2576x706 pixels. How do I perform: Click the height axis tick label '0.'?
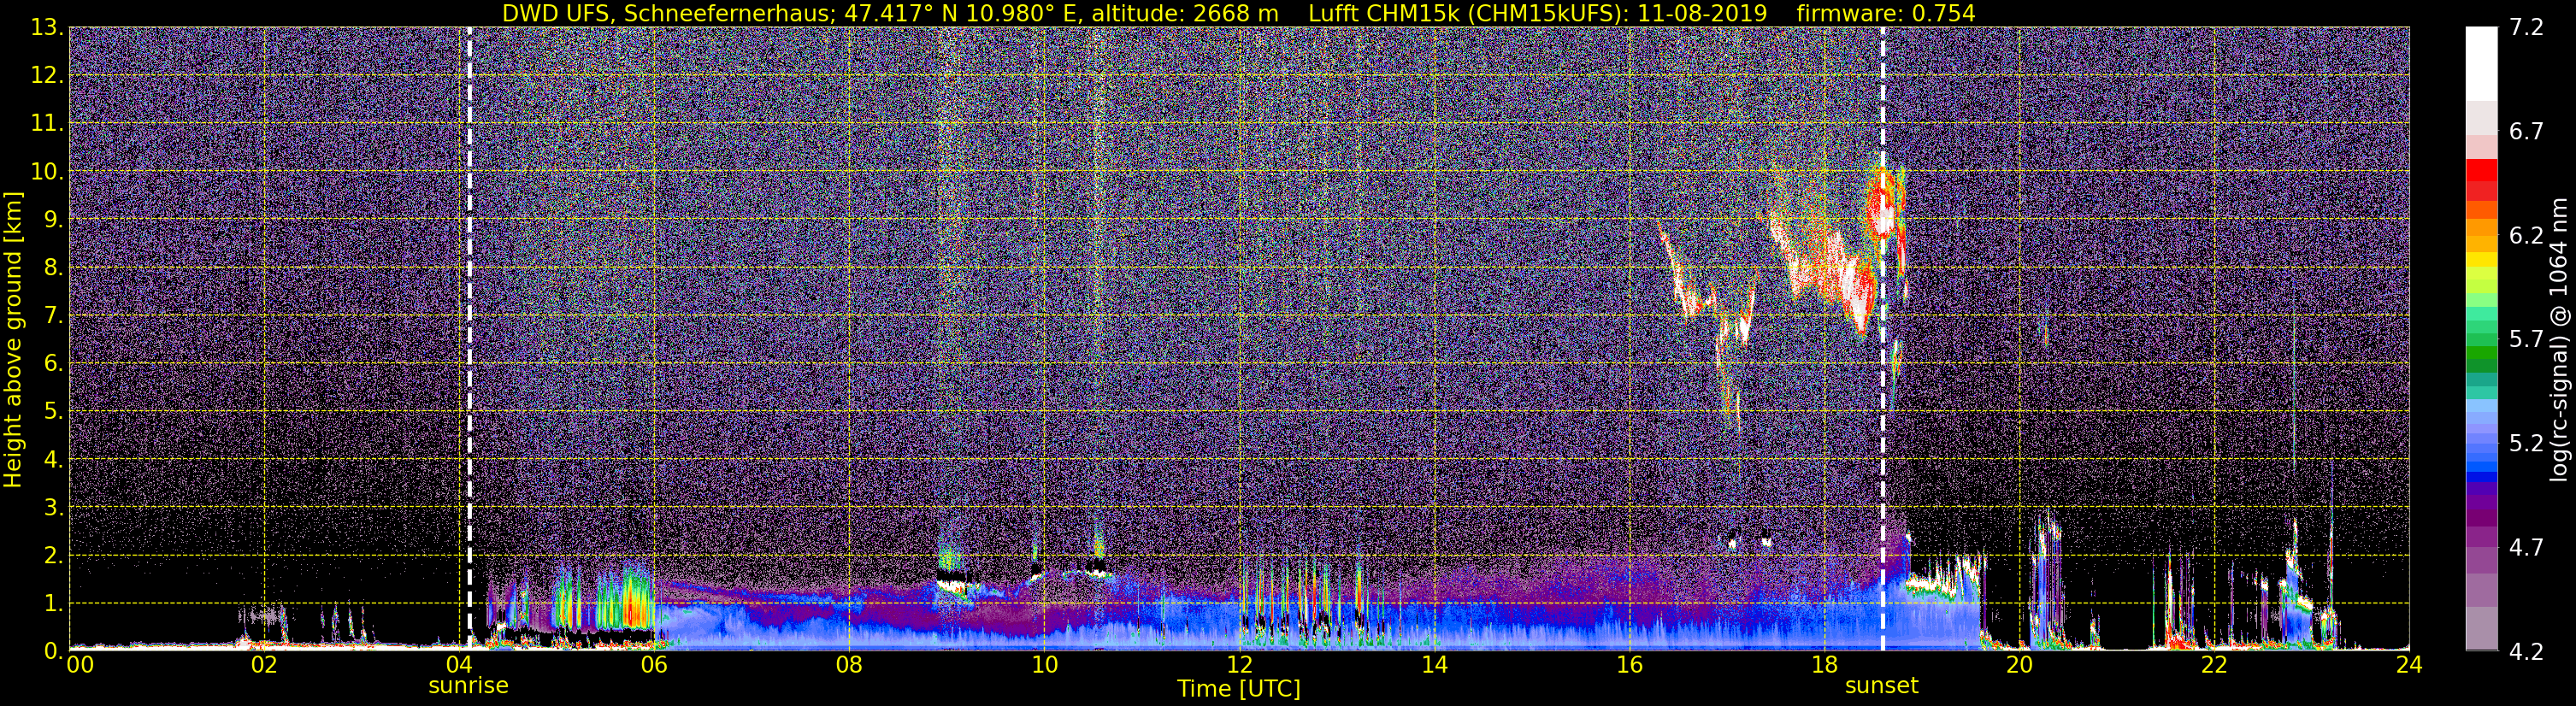point(53,651)
